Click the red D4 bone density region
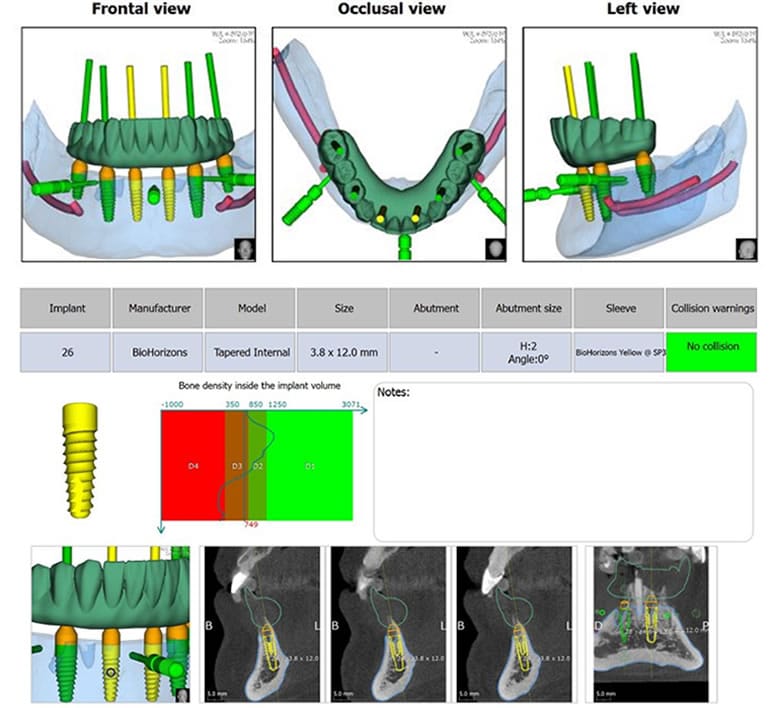This screenshot has width=771, height=708. 192,466
